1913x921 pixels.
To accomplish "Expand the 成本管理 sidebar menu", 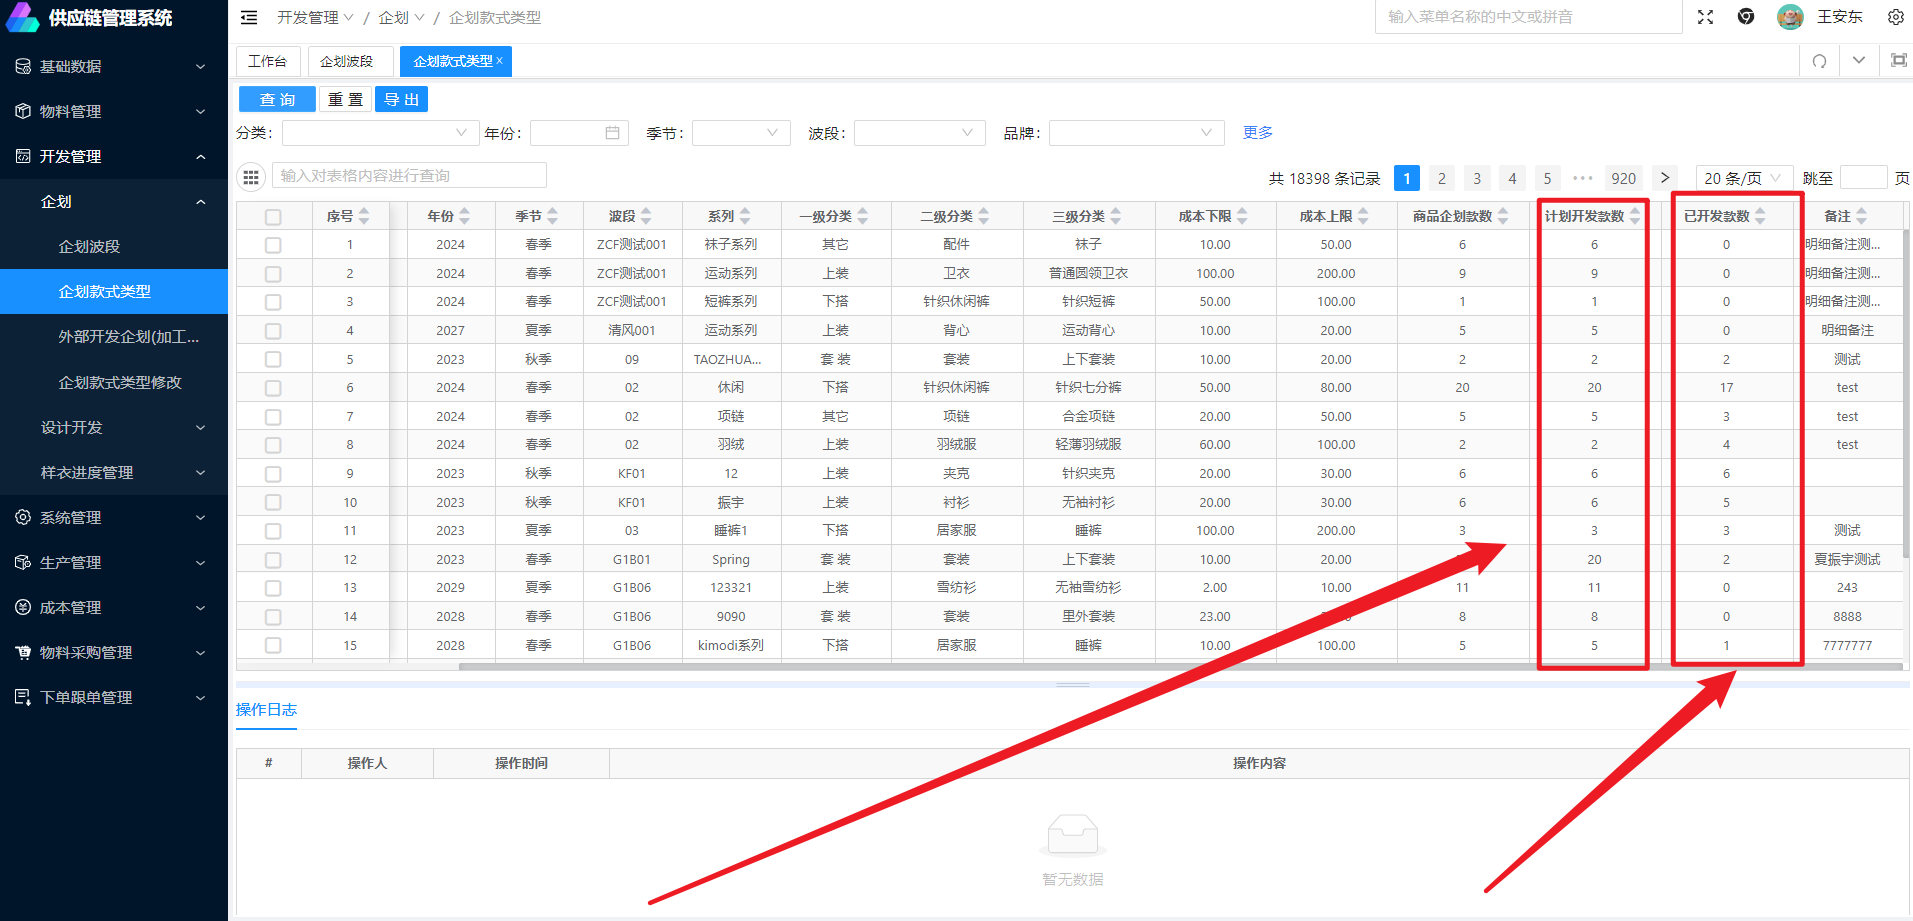I will point(113,607).
